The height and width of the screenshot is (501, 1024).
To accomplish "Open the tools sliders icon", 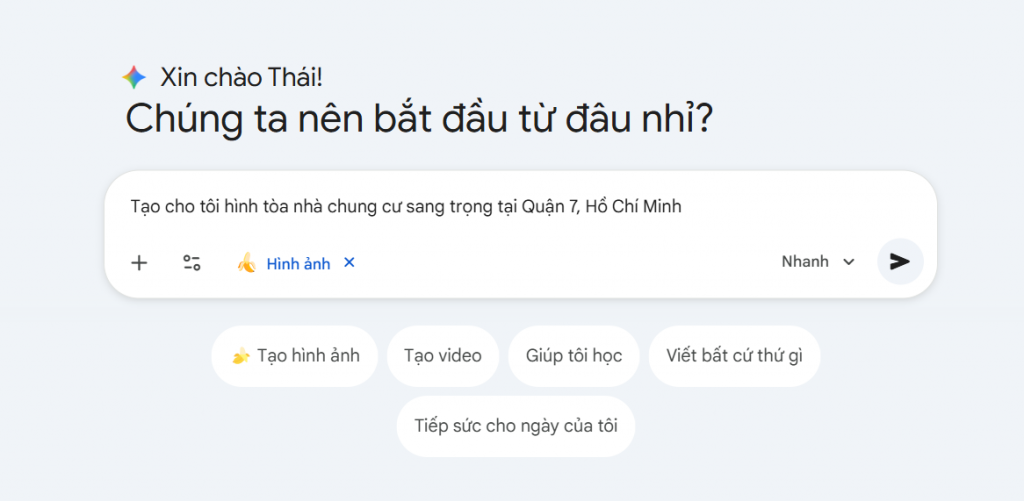I will [191, 263].
